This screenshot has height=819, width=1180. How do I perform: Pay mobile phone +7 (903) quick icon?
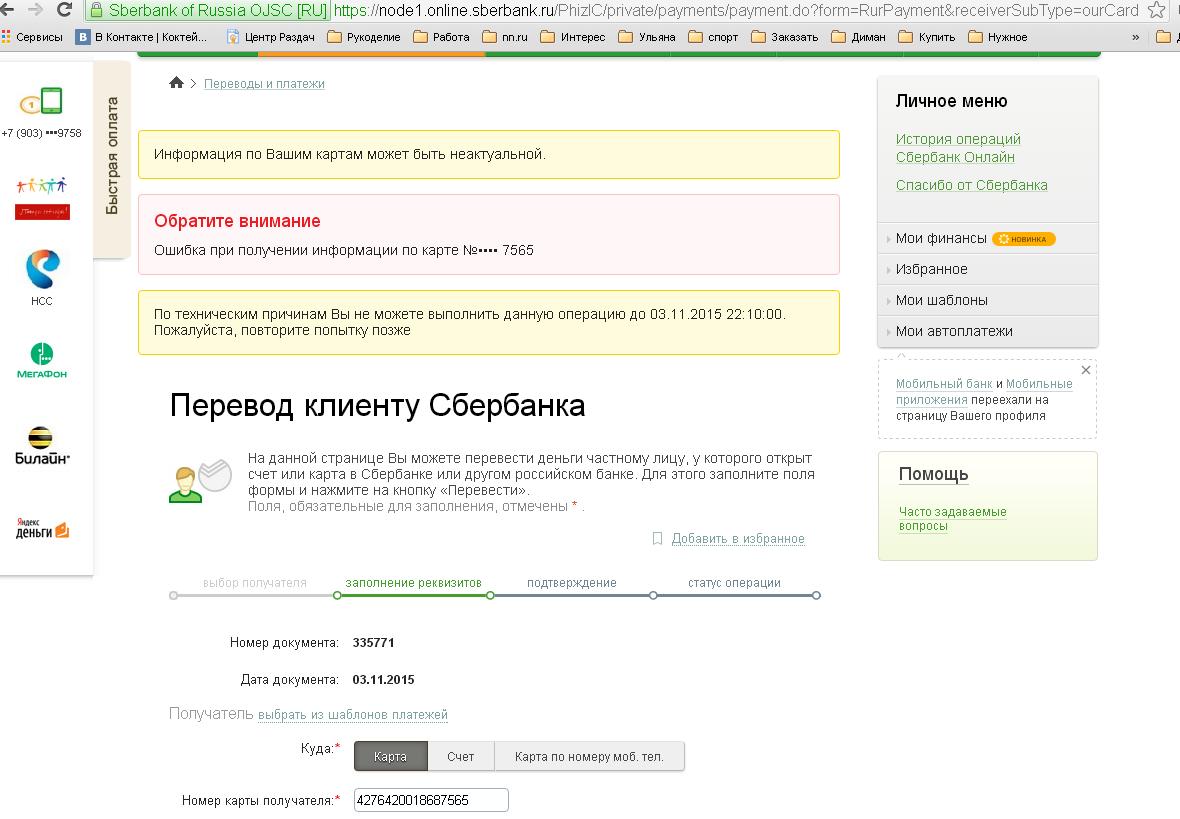pyautogui.click(x=41, y=113)
